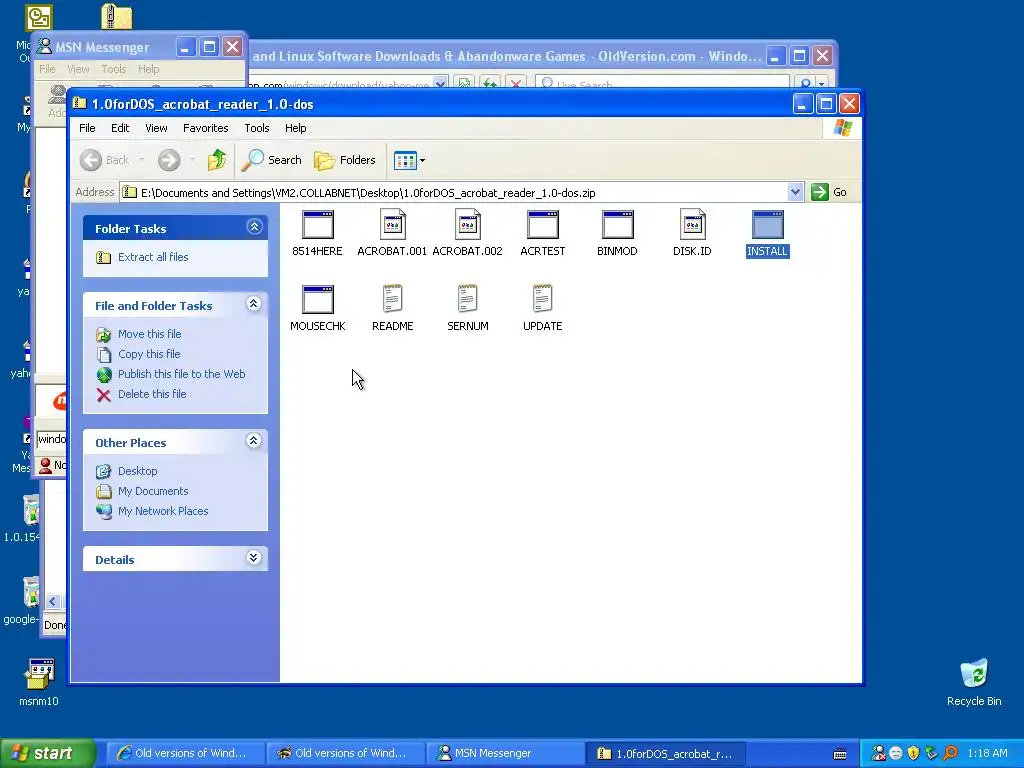This screenshot has width=1024, height=768.
Task: Open the File menu
Action: pos(87,128)
